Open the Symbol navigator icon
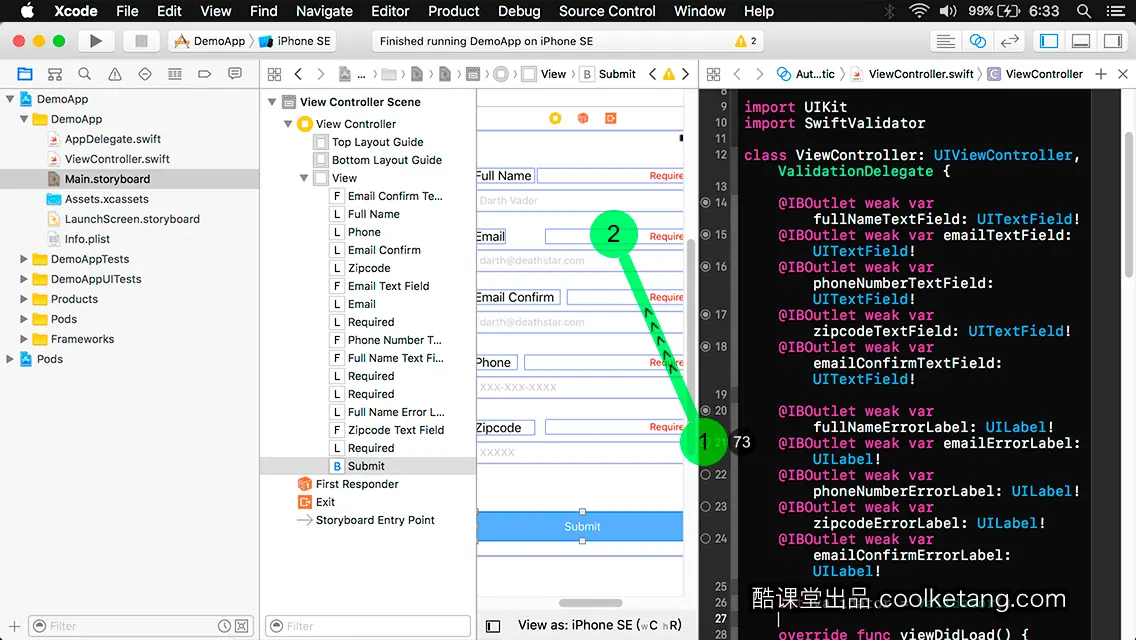 point(55,74)
